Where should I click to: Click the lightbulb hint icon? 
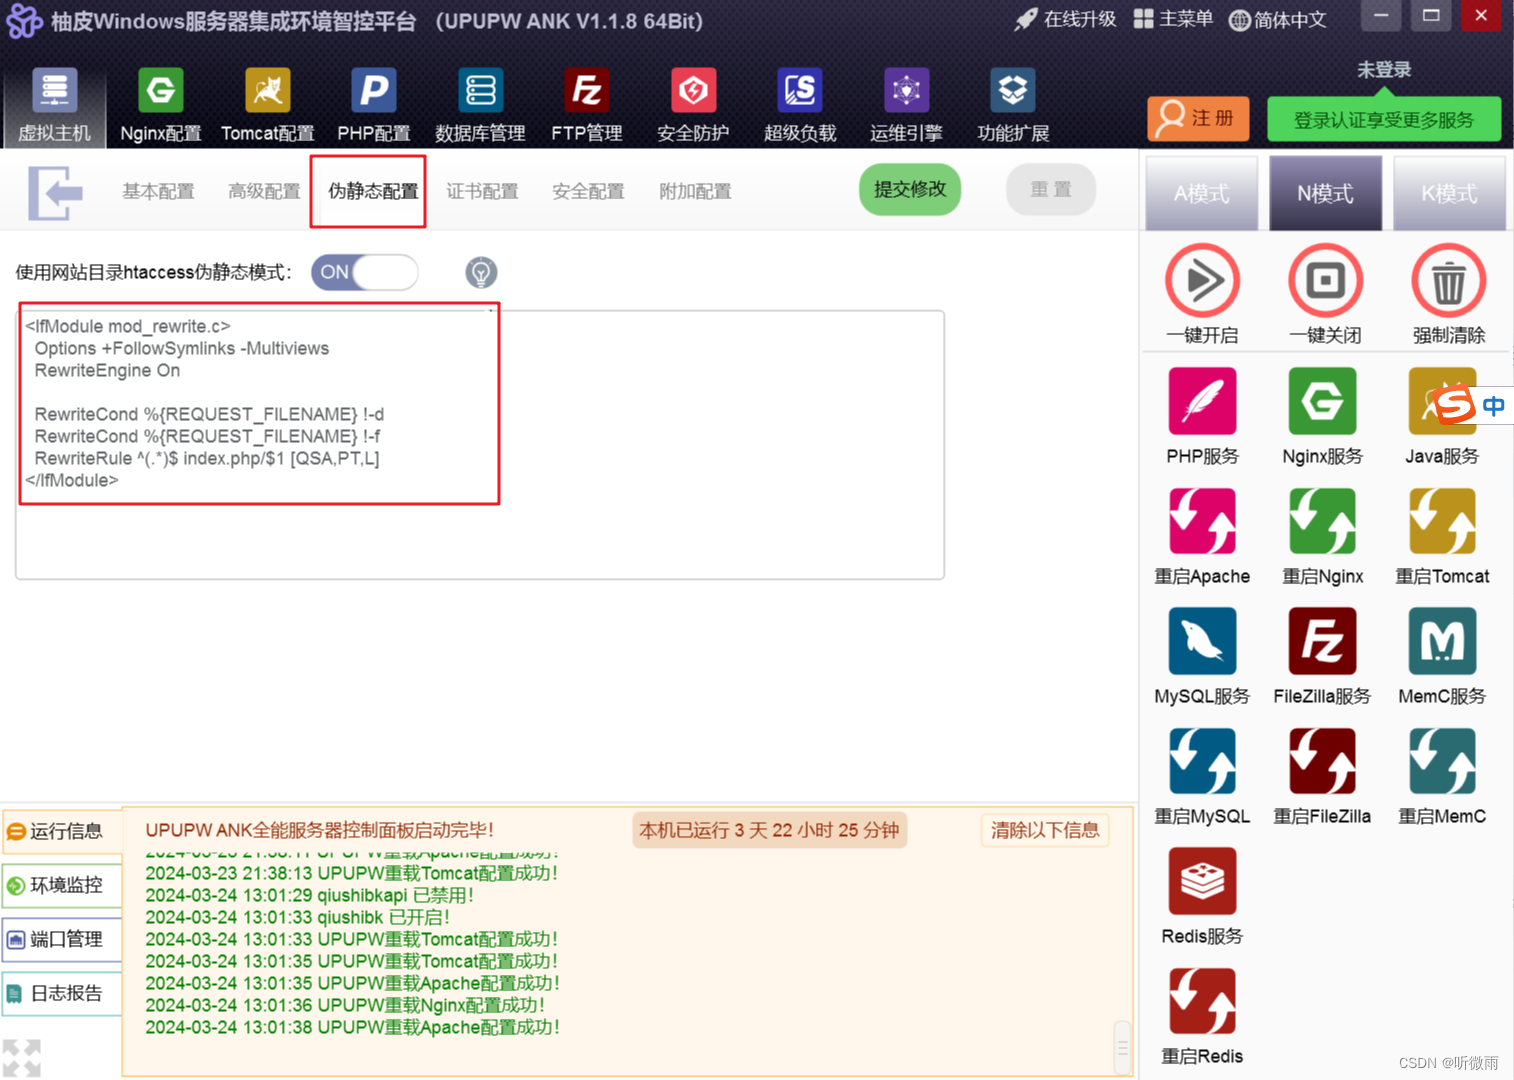(x=481, y=272)
